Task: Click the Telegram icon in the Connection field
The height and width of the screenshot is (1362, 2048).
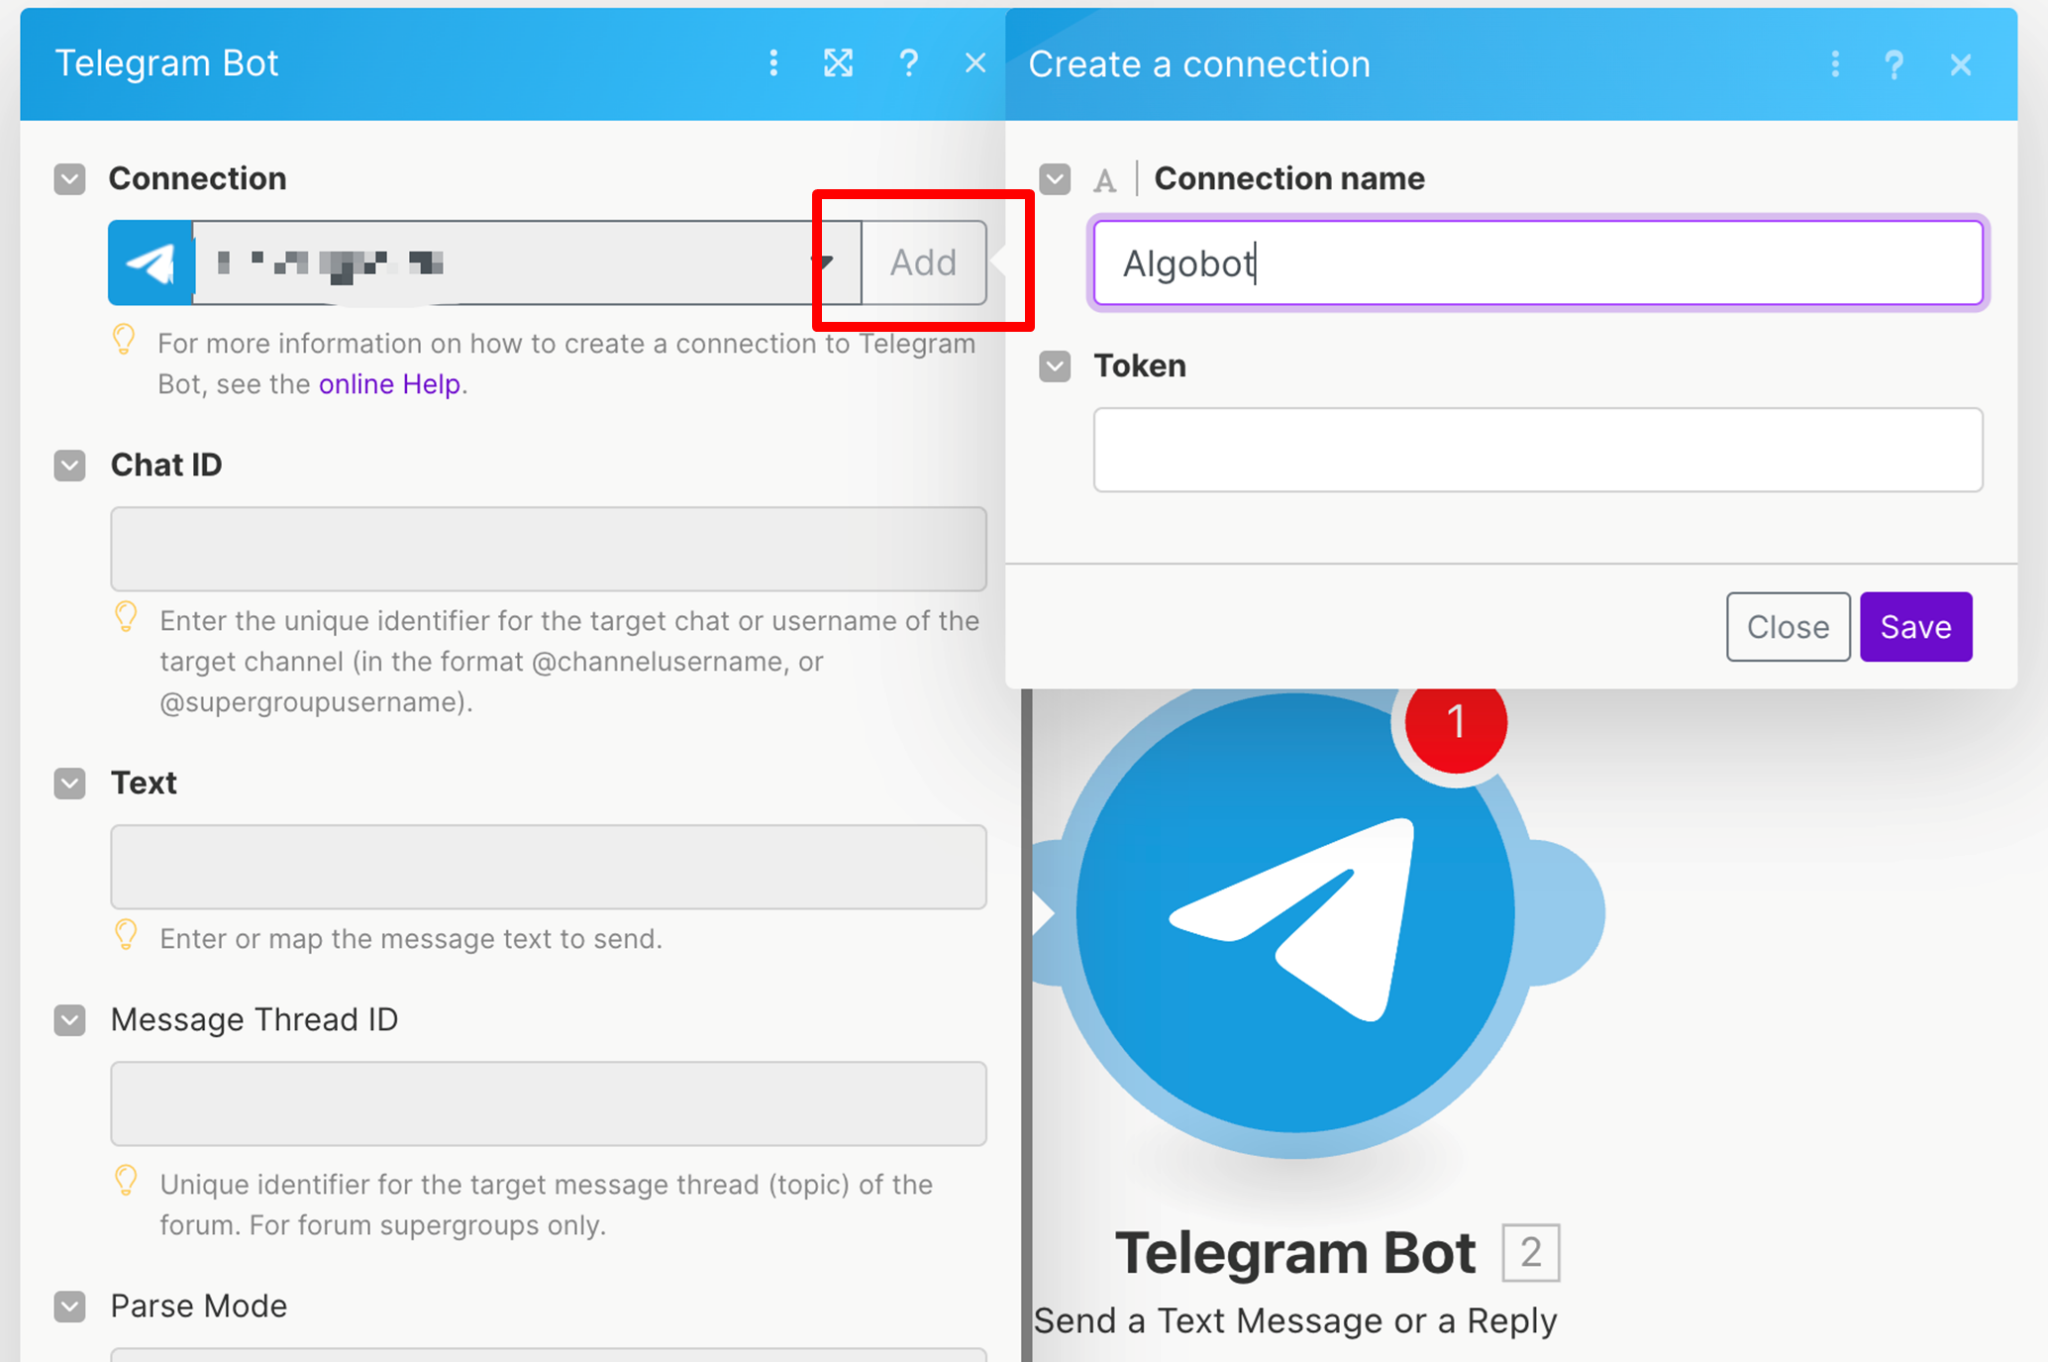Action: pyautogui.click(x=150, y=262)
